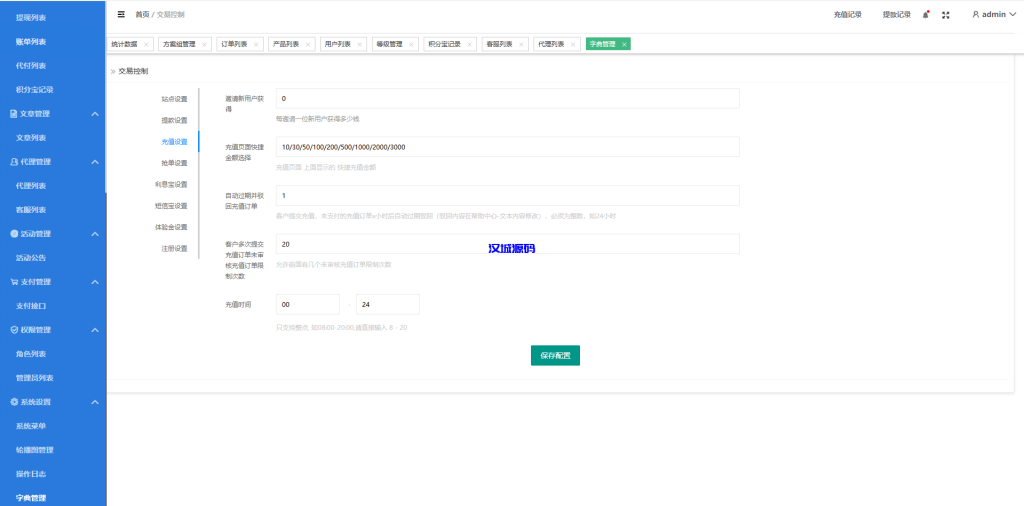Go to 首页 in the breadcrumb
1024x506 pixels.
142,15
